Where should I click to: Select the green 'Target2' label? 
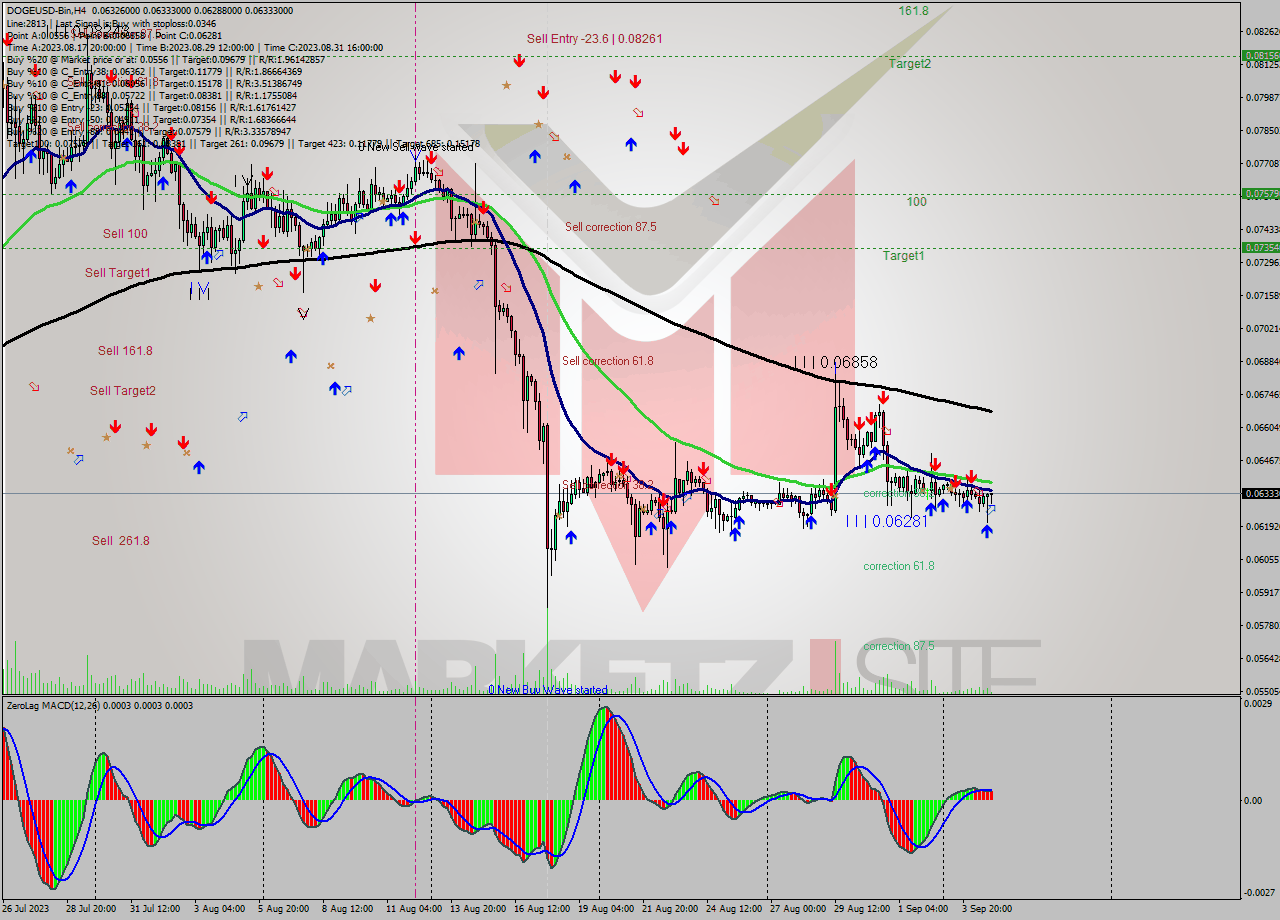pos(910,63)
